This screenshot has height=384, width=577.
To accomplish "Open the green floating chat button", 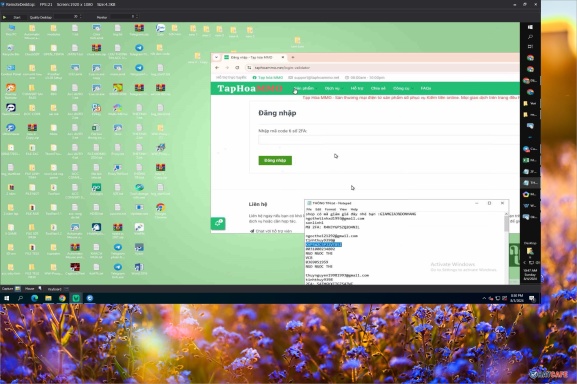I will point(218,223).
